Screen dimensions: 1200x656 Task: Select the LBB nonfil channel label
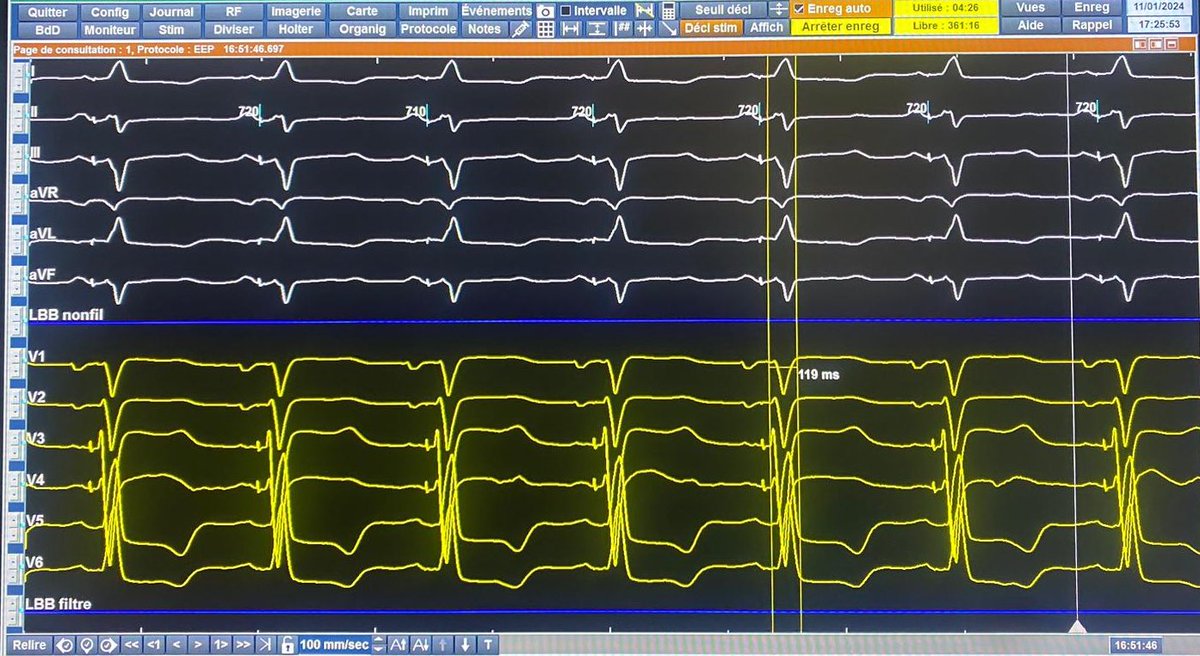[67, 315]
